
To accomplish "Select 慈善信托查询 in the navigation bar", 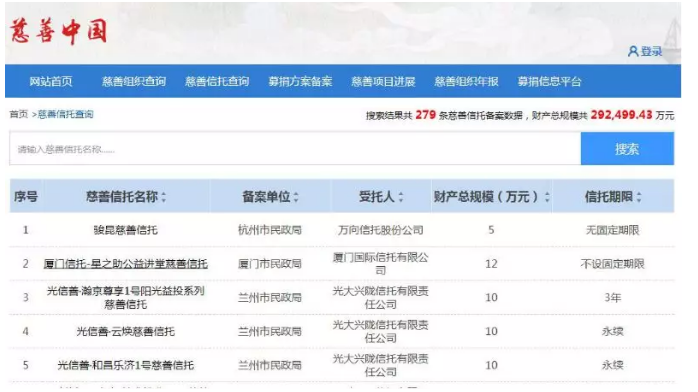I will (x=217, y=81).
